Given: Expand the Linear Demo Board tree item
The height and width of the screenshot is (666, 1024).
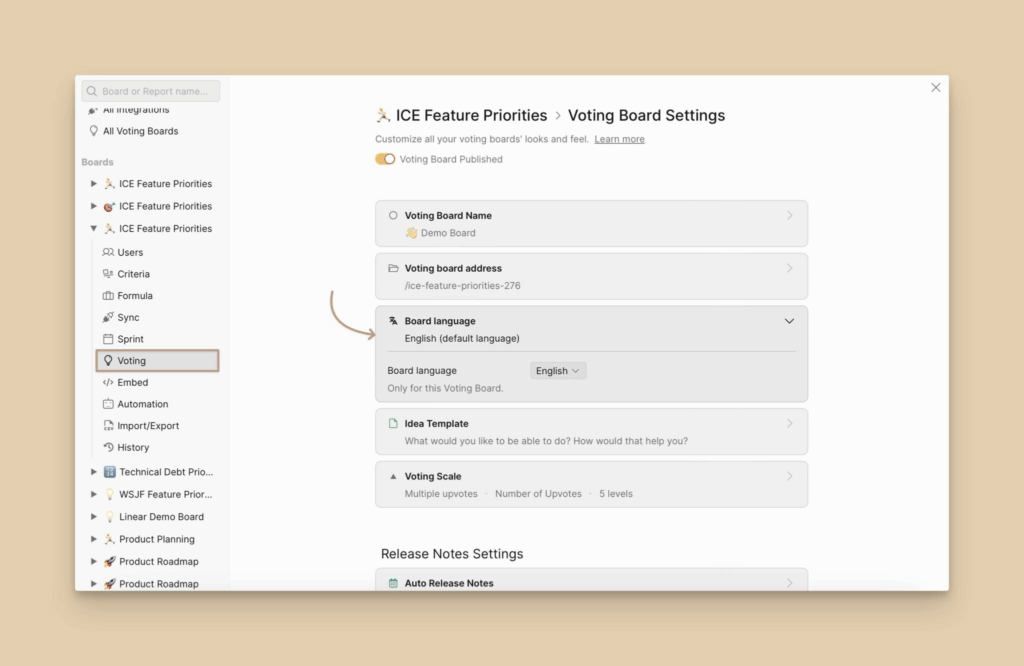Looking at the screenshot, I should coord(94,517).
